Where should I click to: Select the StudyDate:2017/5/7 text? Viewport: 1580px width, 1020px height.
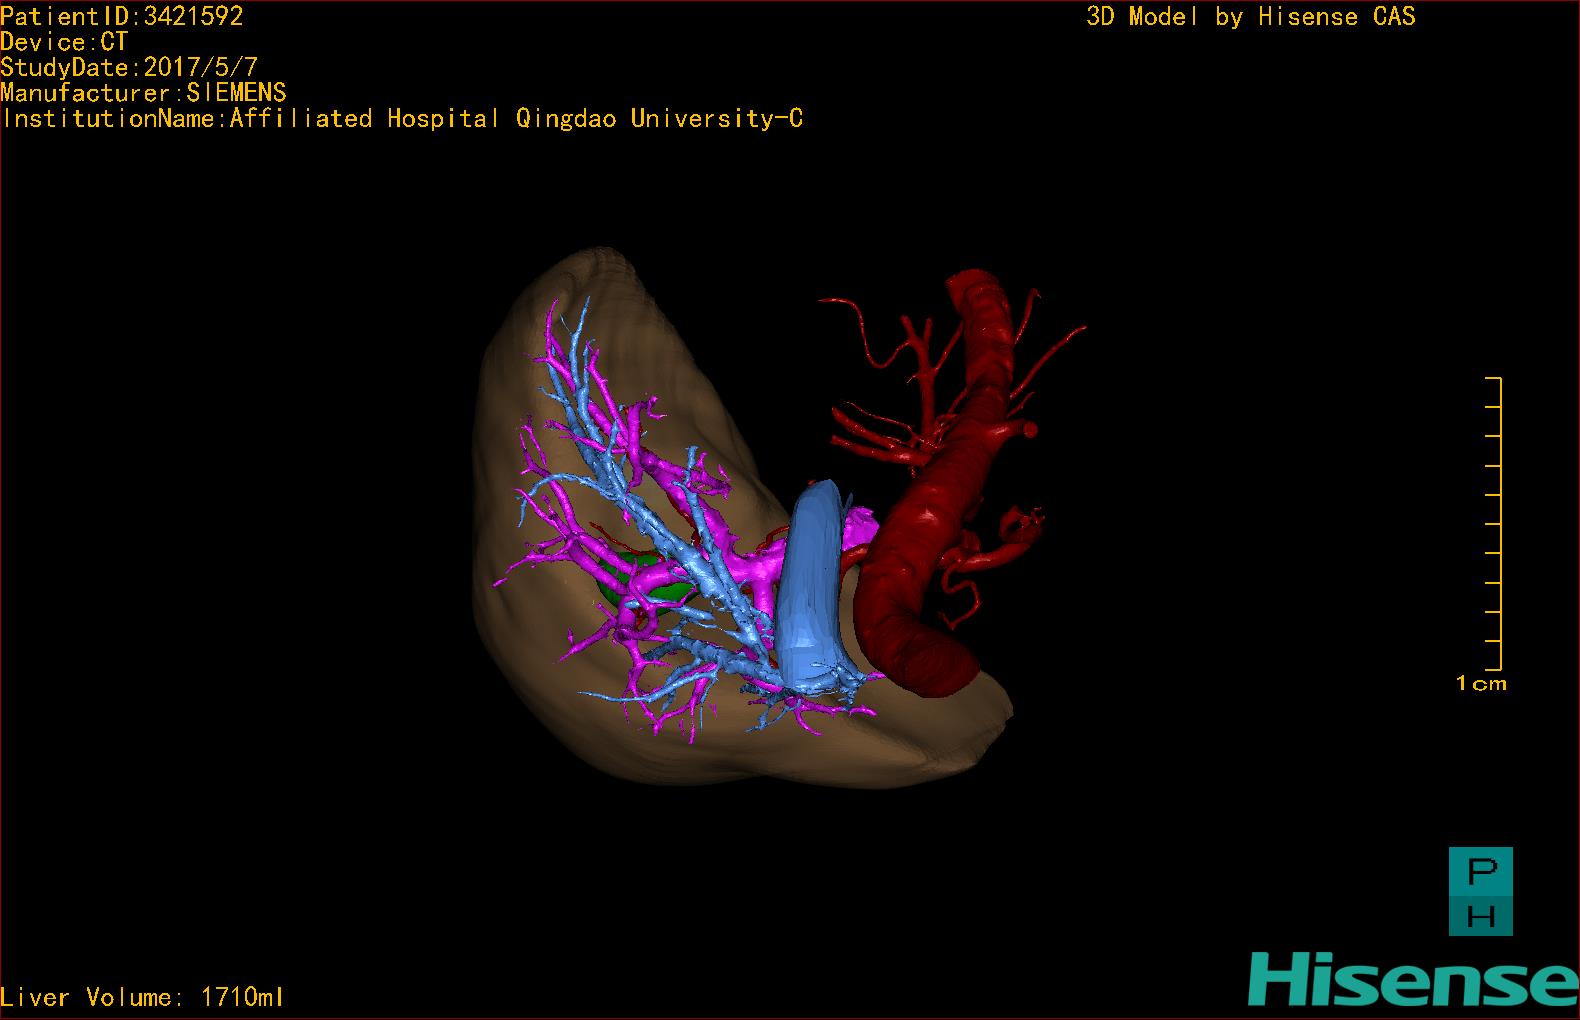129,68
